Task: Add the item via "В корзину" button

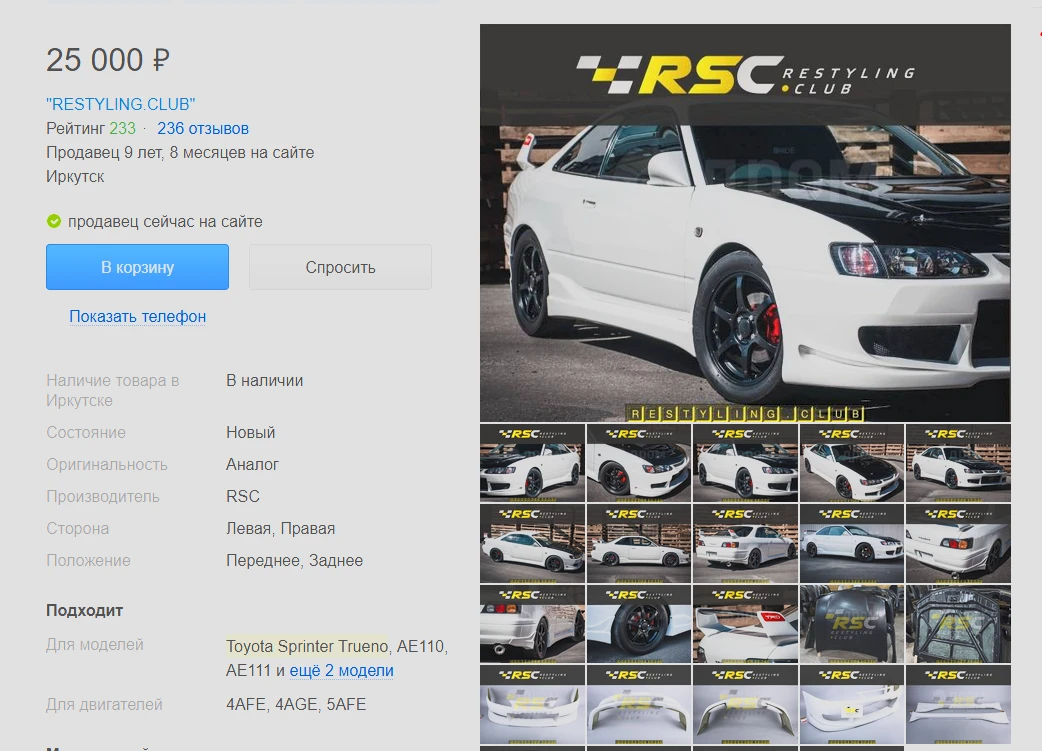Action: [x=138, y=267]
